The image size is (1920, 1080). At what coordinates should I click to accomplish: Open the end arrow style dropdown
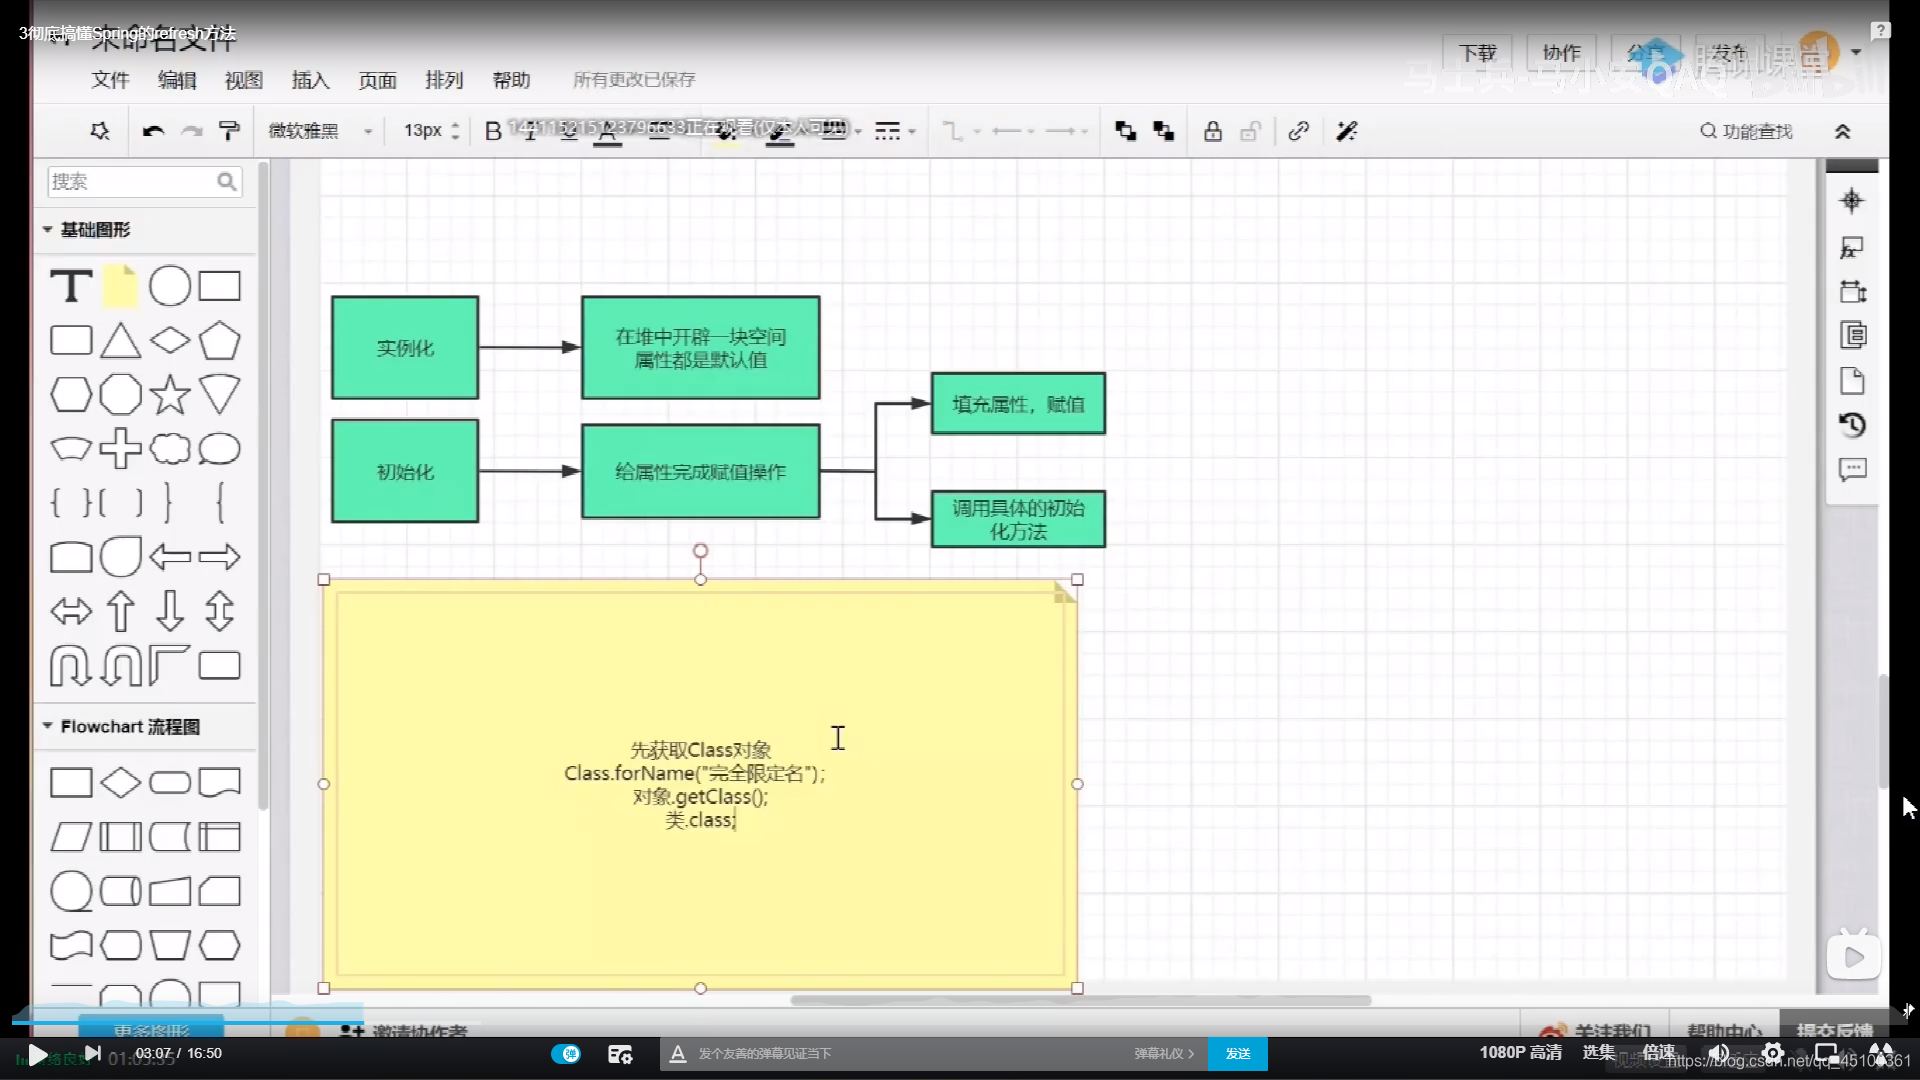tap(1066, 131)
